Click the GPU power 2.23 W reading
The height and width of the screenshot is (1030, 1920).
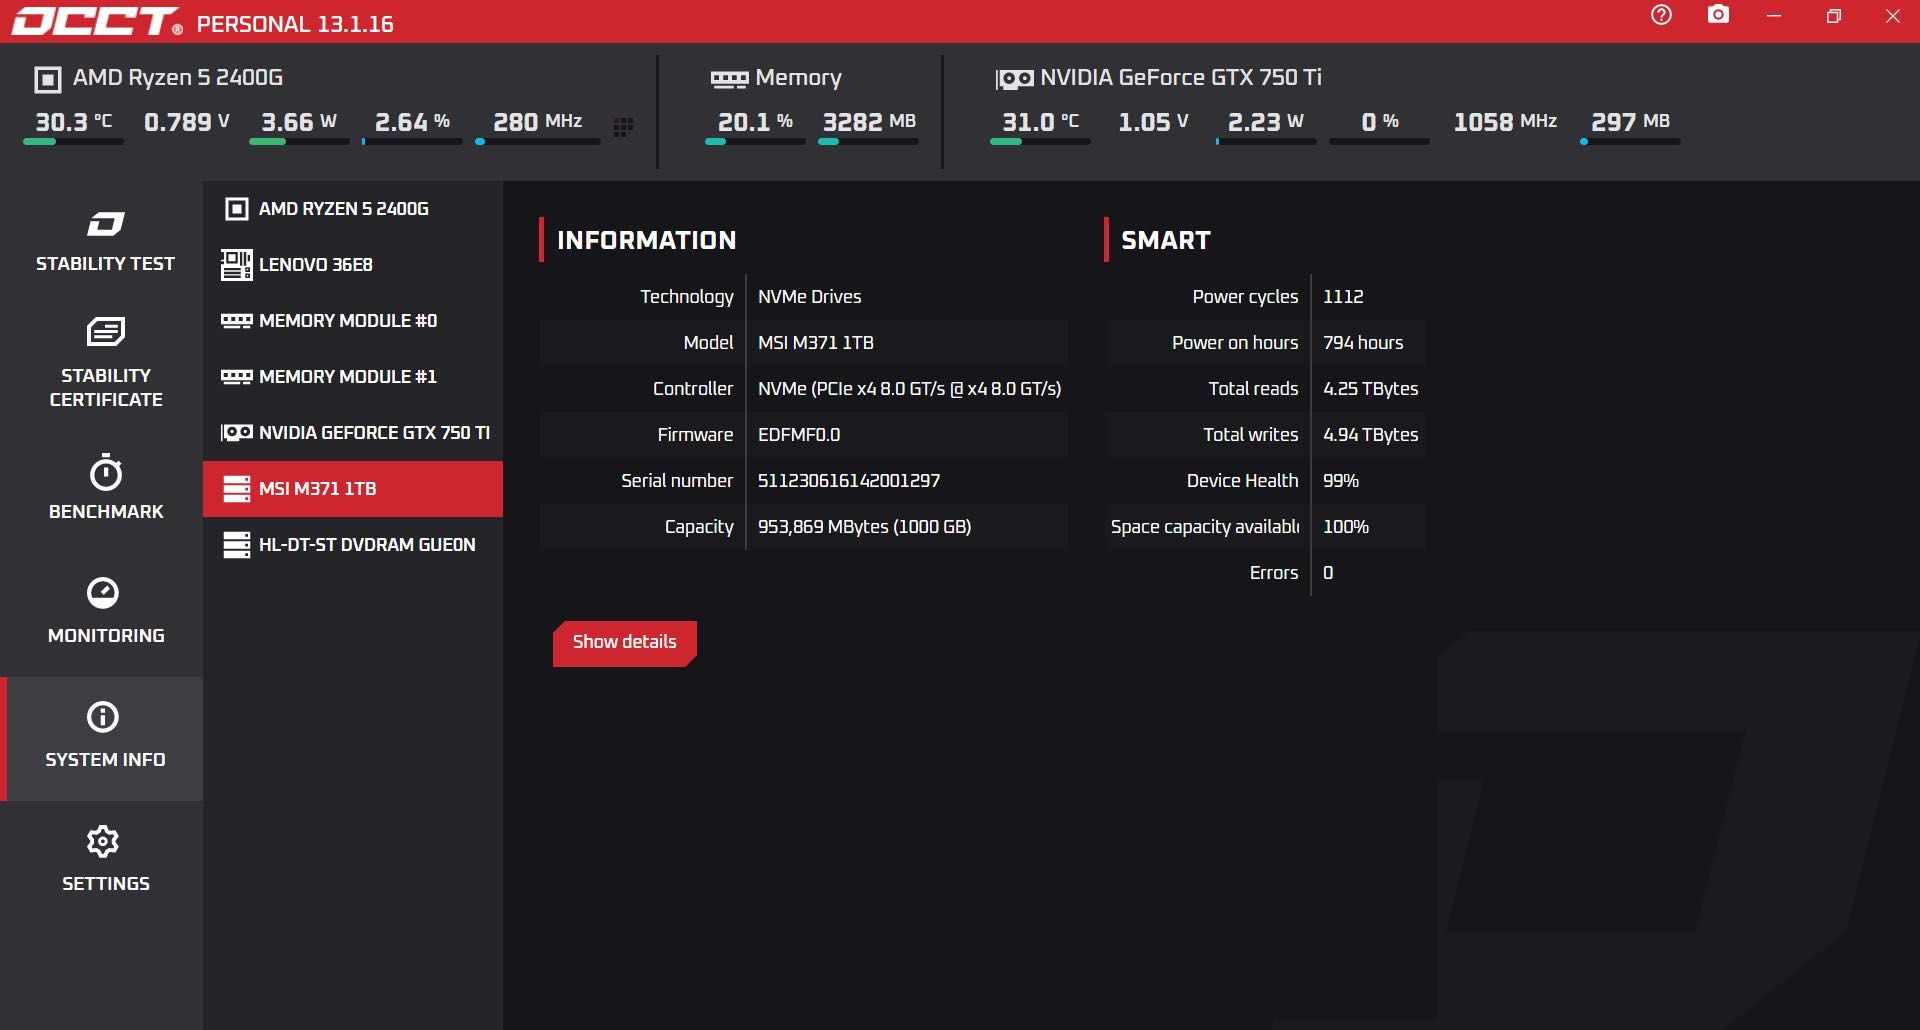coord(1265,122)
